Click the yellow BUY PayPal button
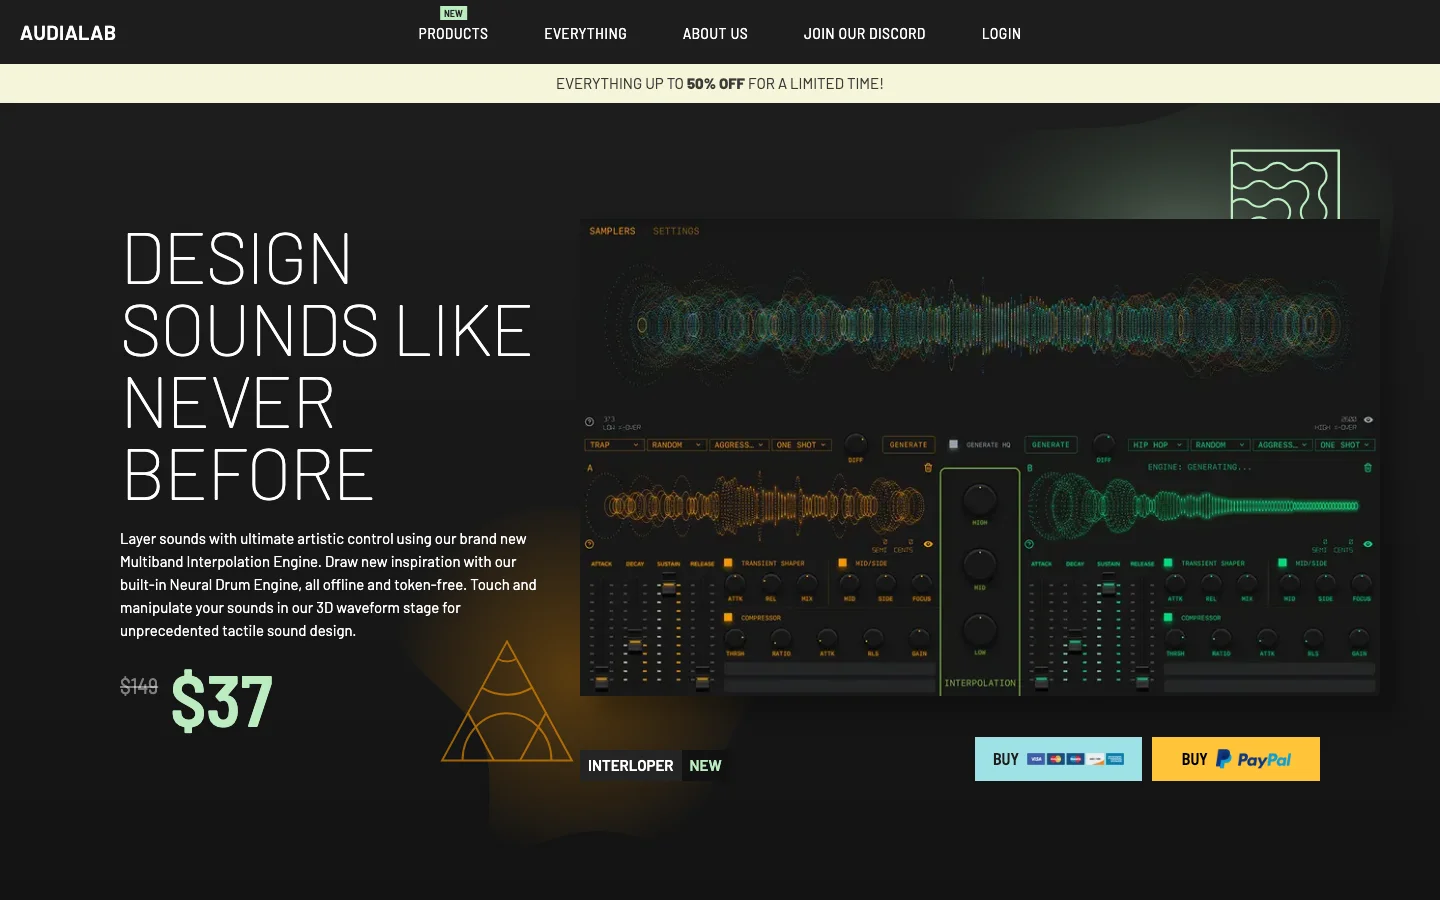The height and width of the screenshot is (900, 1440). (1236, 759)
